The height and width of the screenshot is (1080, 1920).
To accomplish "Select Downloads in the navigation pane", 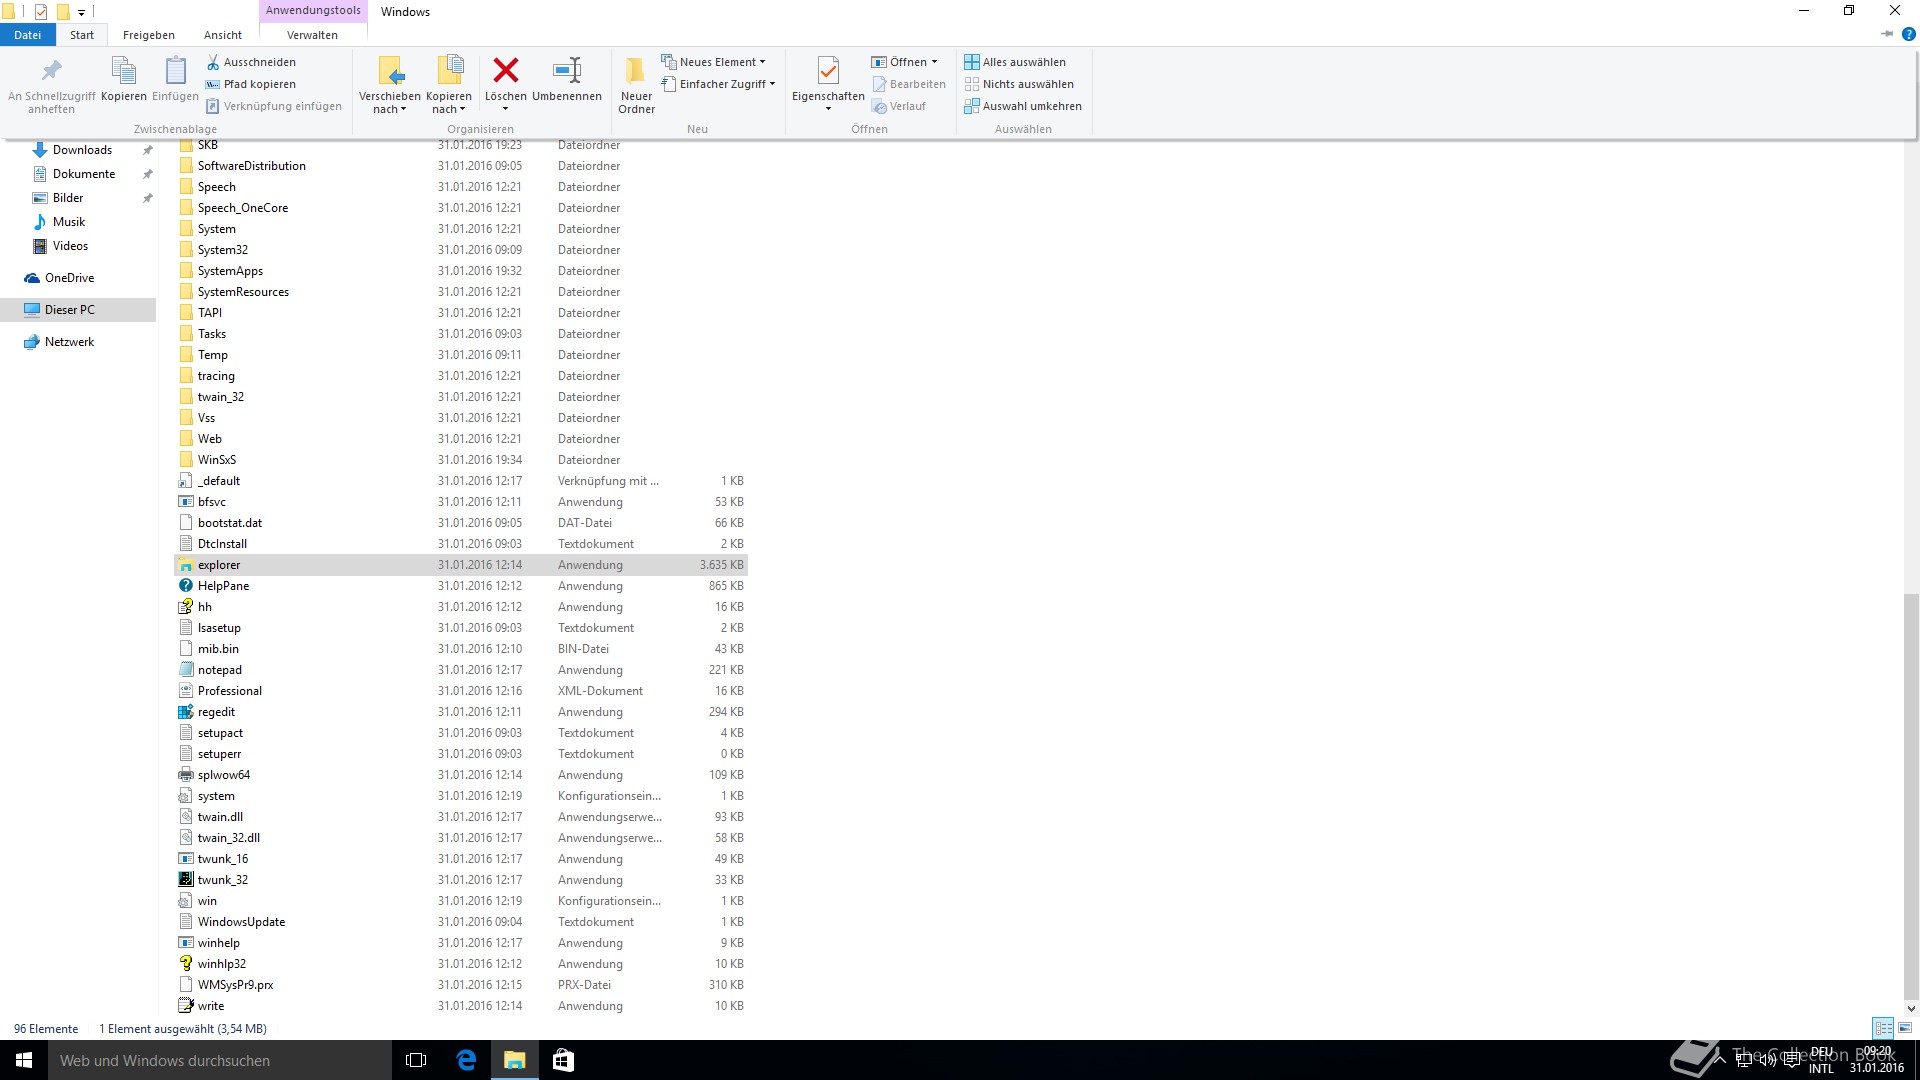I will [82, 150].
